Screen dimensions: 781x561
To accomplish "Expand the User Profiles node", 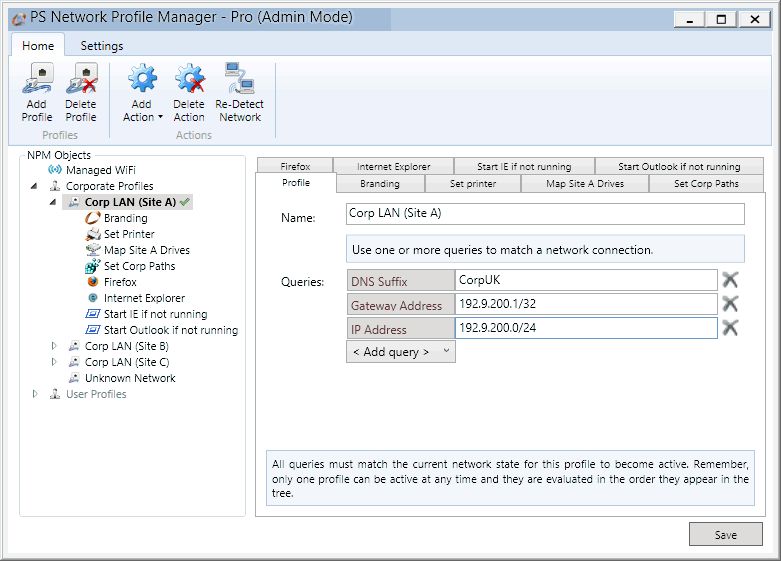I will pos(35,394).
